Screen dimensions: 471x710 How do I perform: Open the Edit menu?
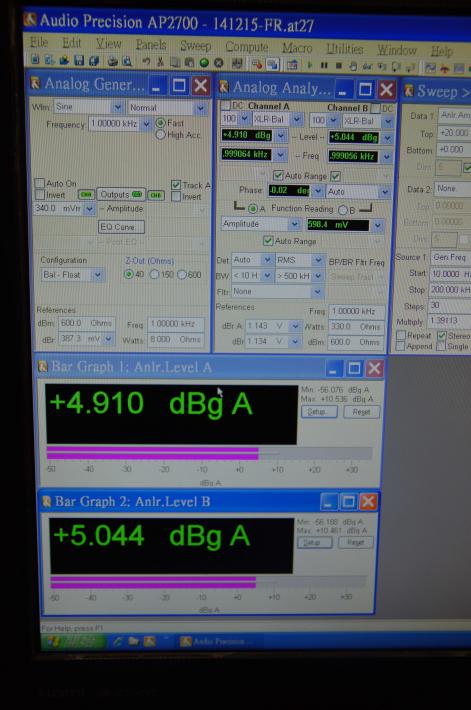click(x=72, y=43)
